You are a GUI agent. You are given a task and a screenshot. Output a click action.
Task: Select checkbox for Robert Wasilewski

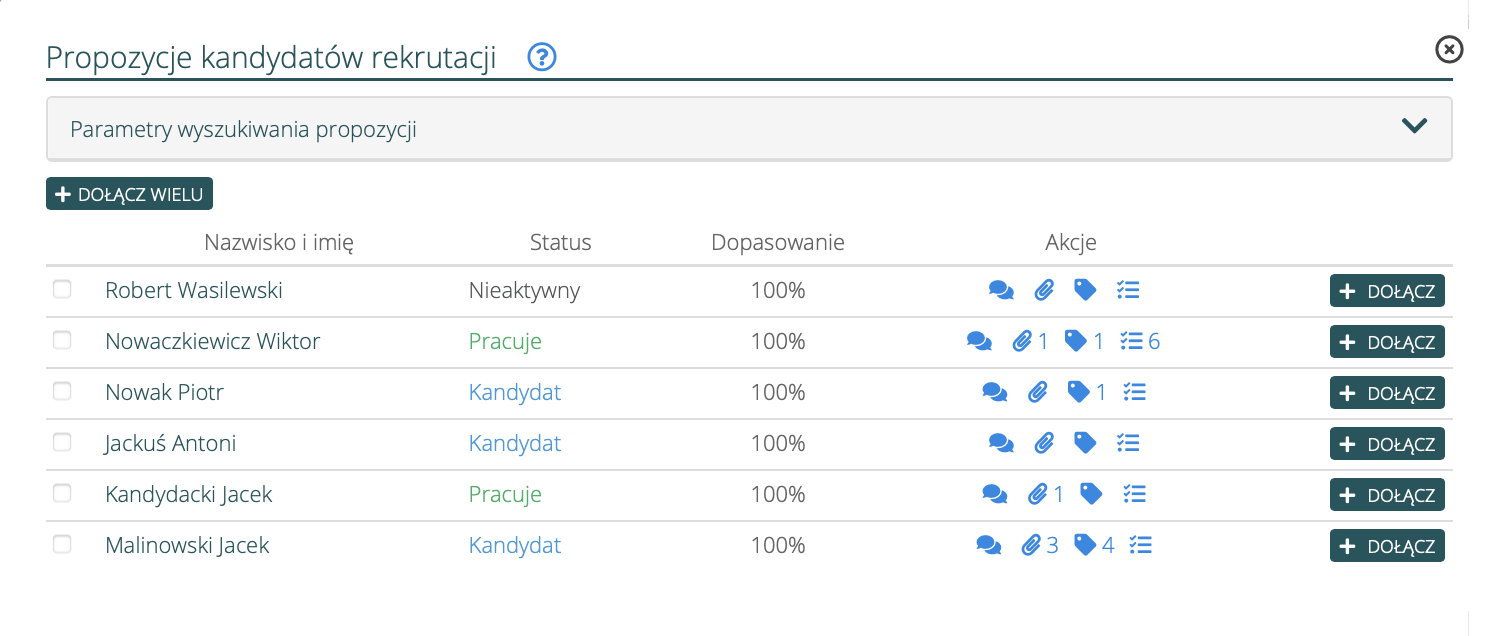[x=62, y=290]
